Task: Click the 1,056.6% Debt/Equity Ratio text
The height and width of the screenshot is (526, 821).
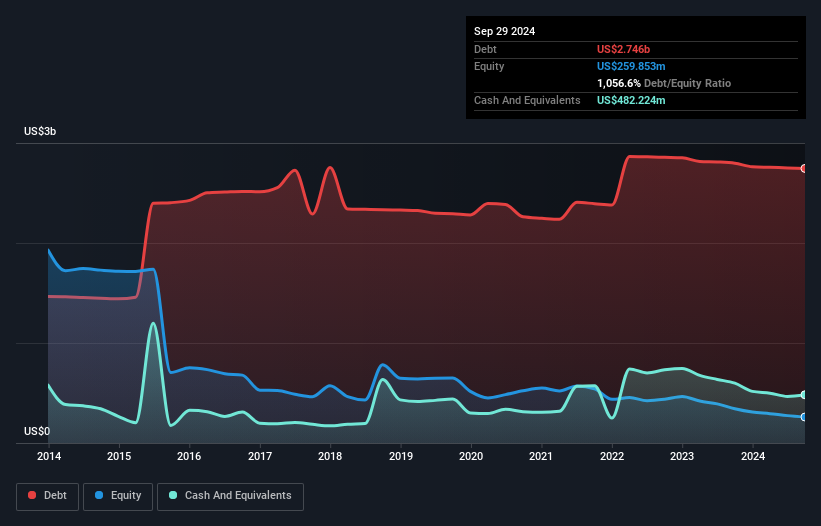Action: coord(664,83)
